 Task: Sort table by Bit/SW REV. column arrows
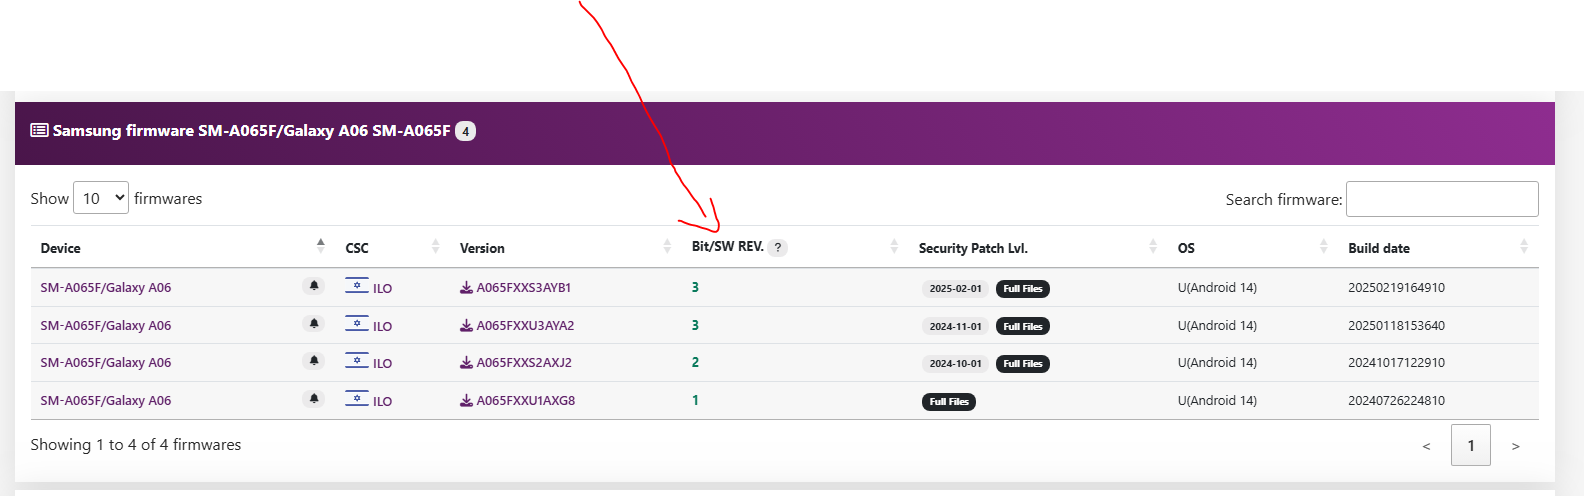coord(894,246)
